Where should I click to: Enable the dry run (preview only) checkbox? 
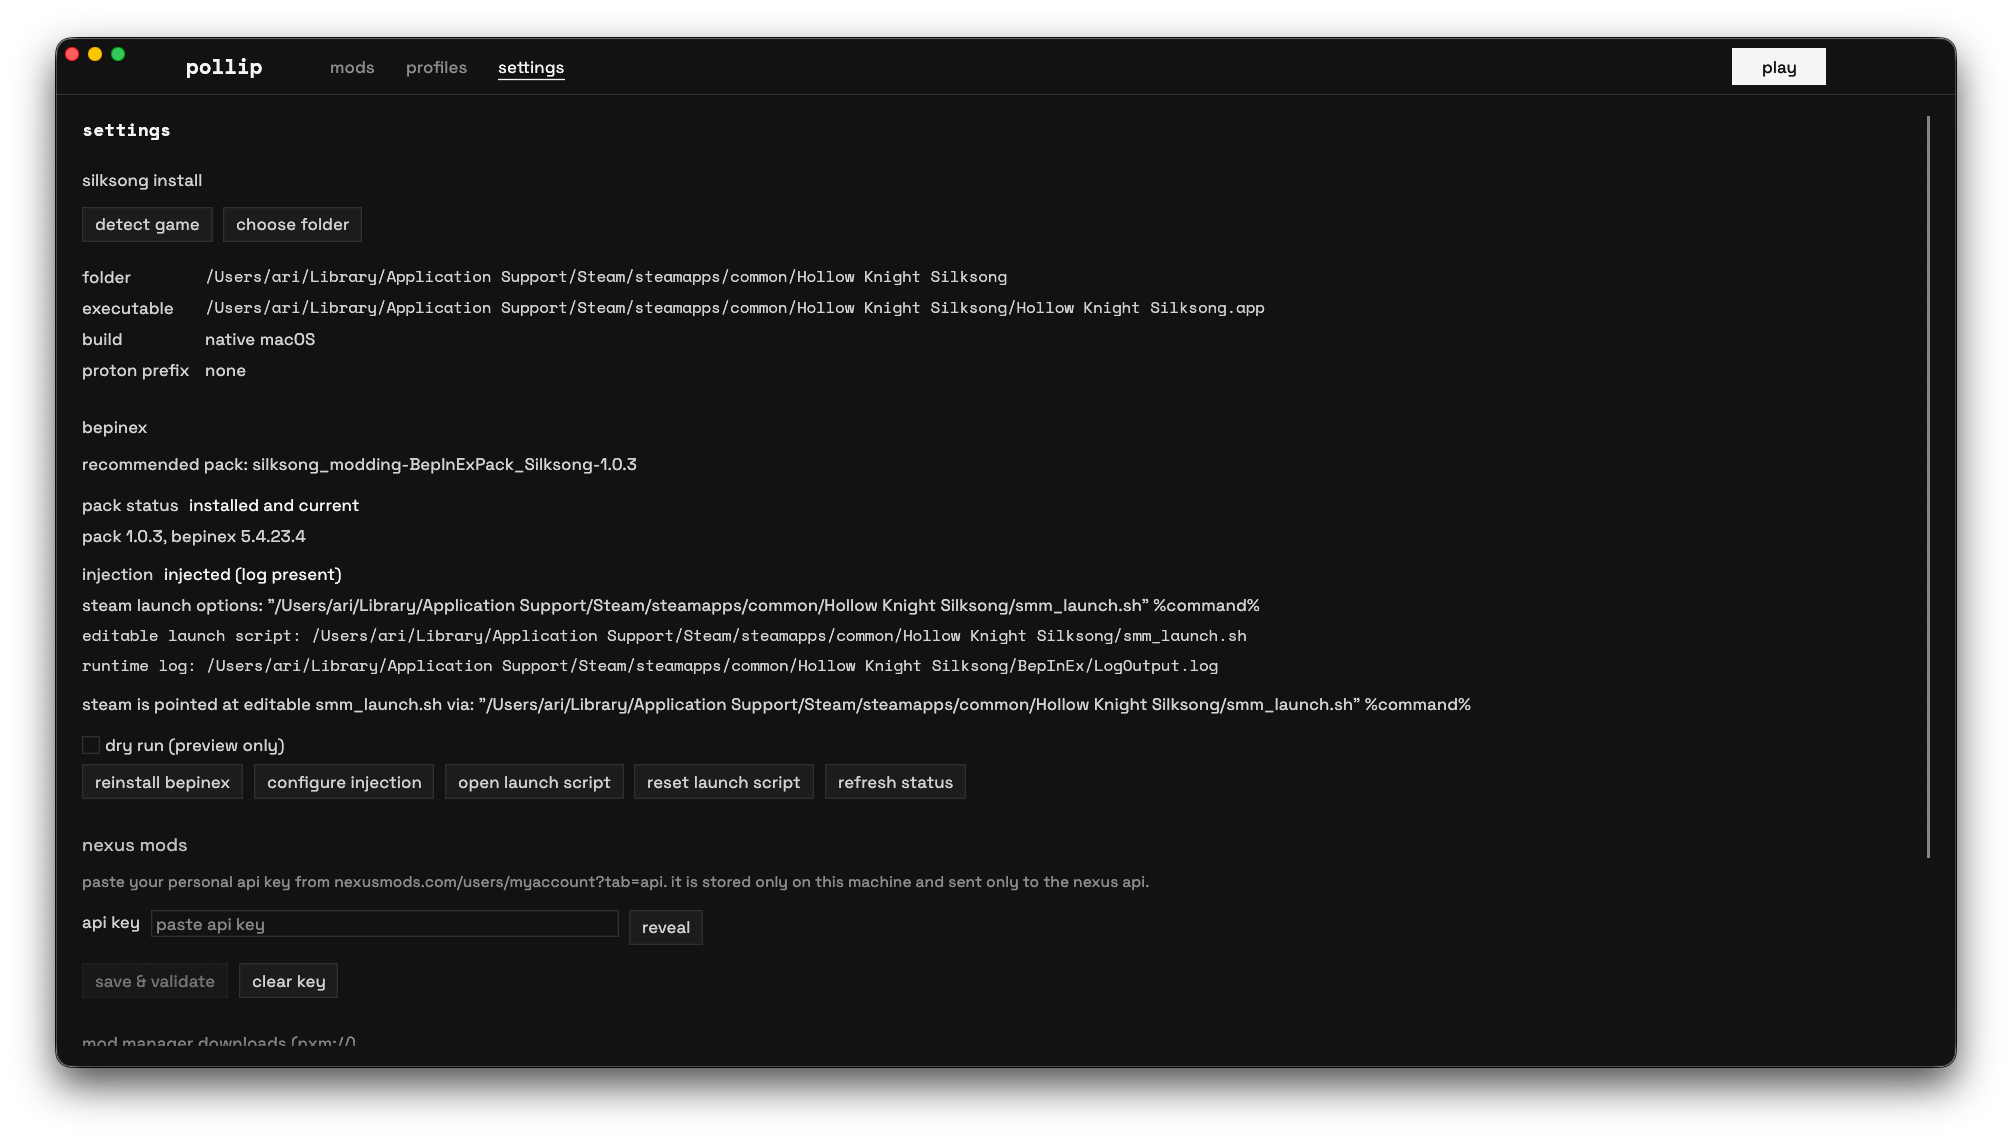[x=91, y=745]
